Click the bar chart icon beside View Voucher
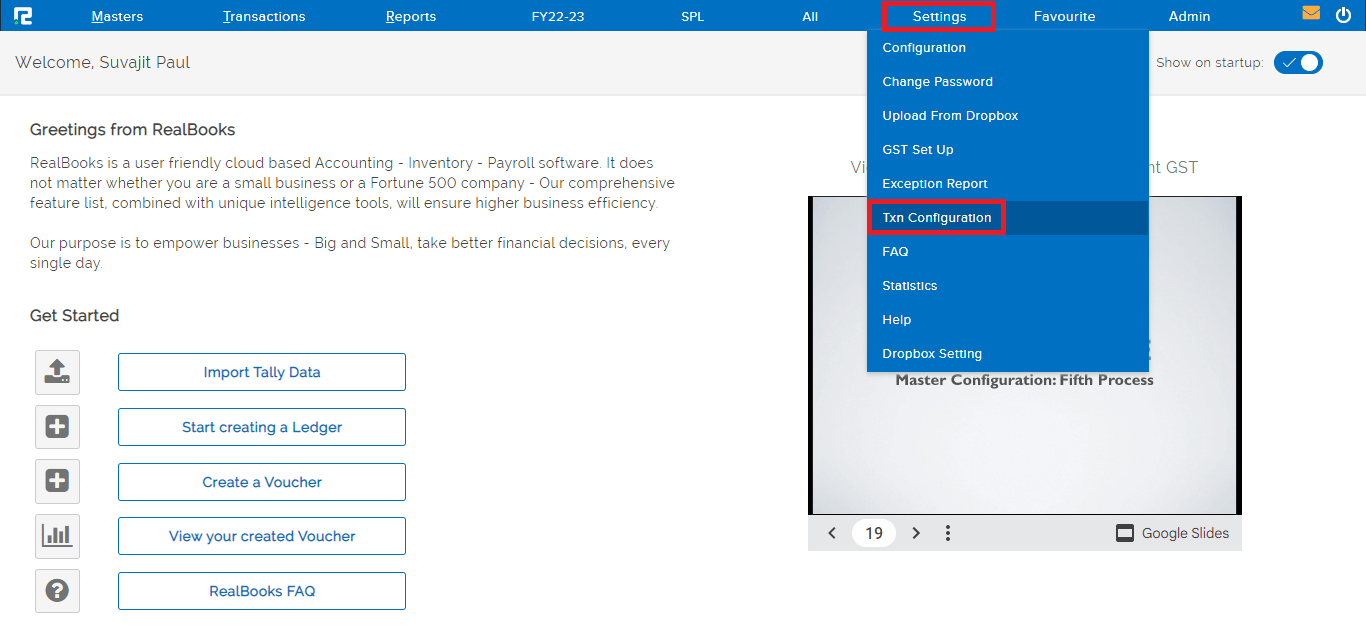 click(x=57, y=536)
